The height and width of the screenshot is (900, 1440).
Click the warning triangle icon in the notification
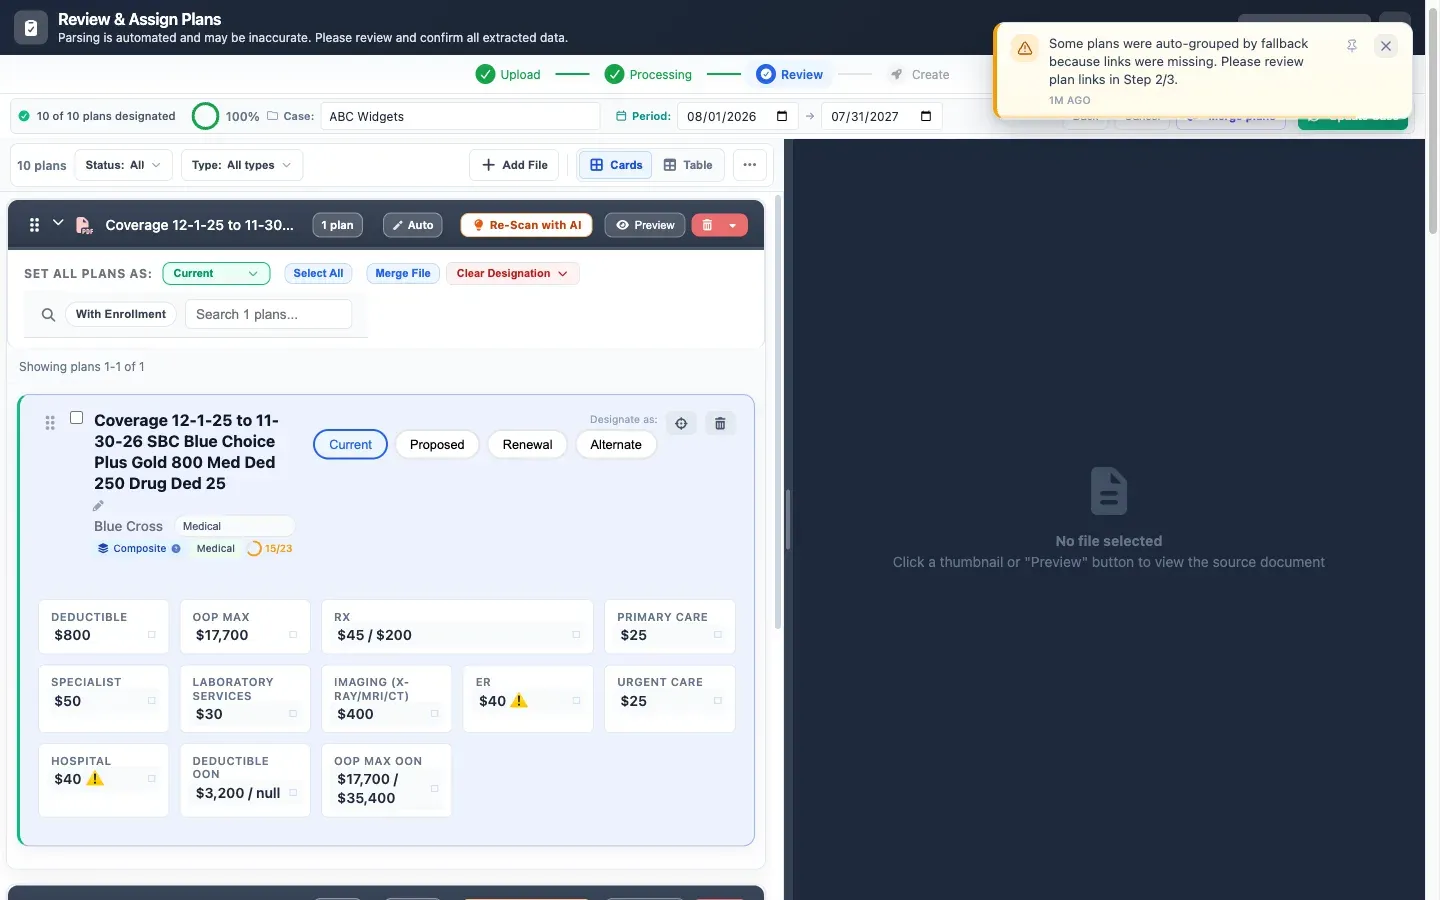(1025, 48)
